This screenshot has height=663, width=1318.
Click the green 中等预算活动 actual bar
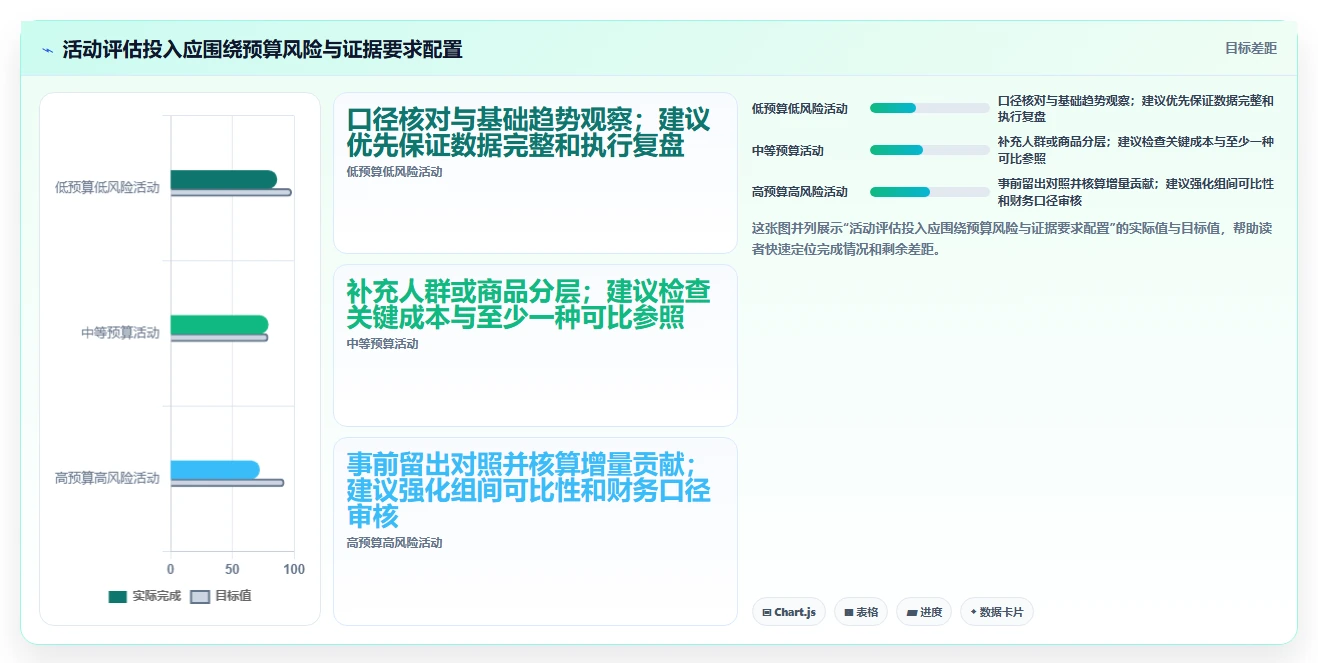(219, 324)
